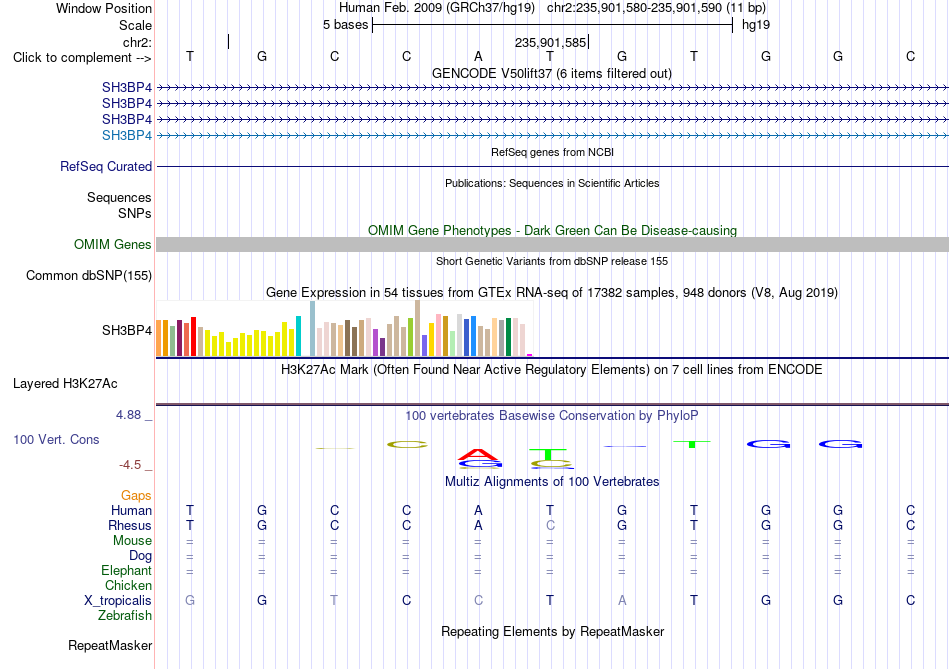Click the -4.5 PhyloP lower scale value

130,465
